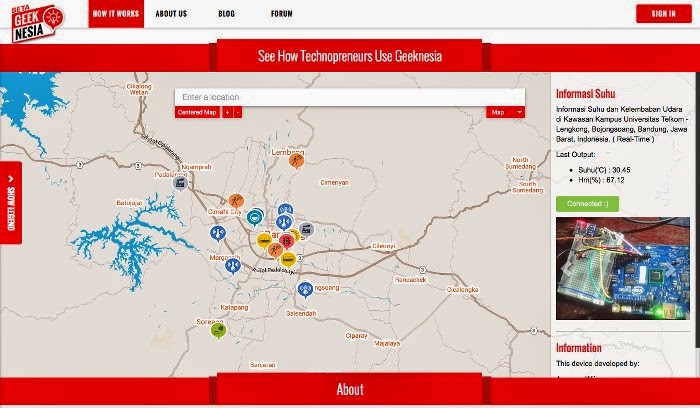Open the gray factory marker near Padalarang
This screenshot has height=408, width=700.
click(x=180, y=183)
